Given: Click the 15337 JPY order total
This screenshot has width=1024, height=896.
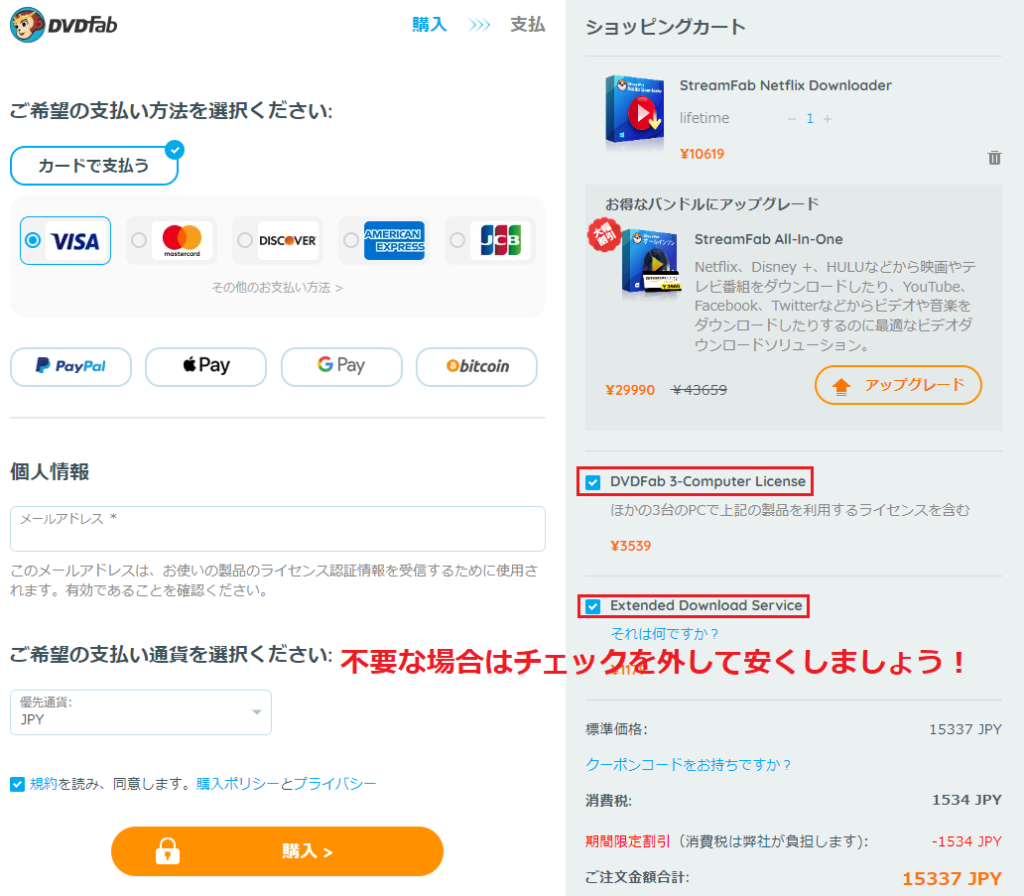Looking at the screenshot, I should click(952, 879).
